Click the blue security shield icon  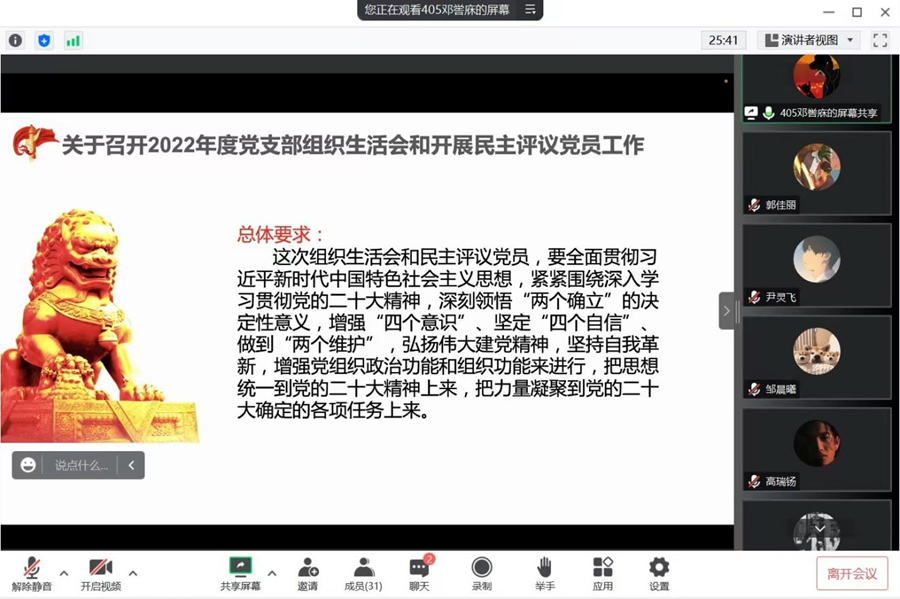tap(44, 40)
